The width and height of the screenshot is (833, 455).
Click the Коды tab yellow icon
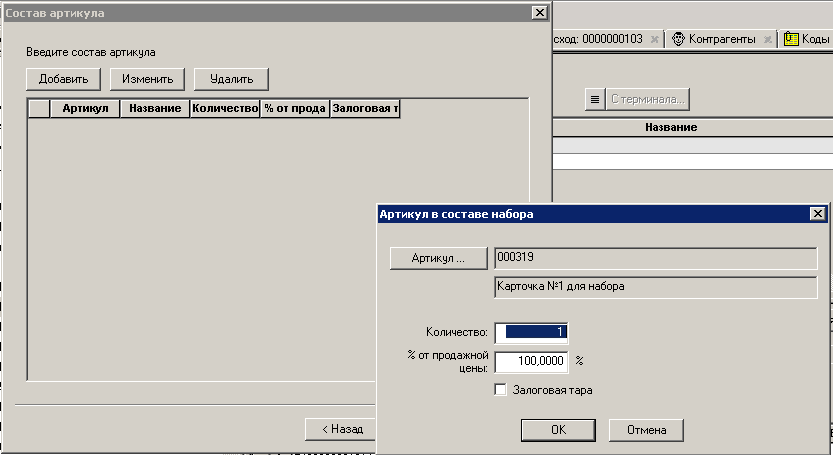(x=791, y=39)
